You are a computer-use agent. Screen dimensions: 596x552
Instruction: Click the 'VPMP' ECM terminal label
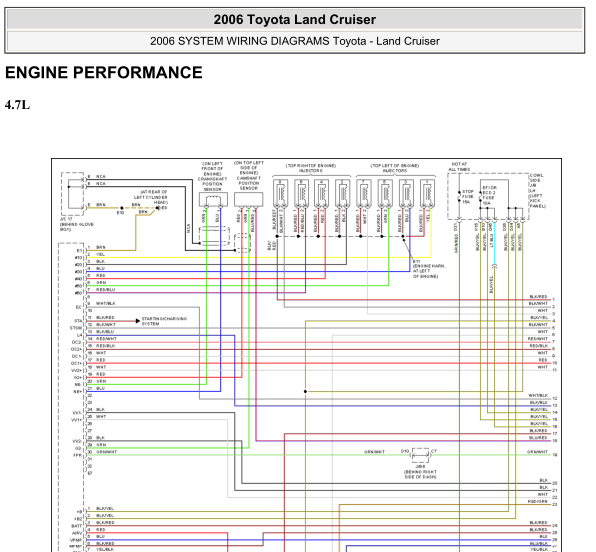(76, 540)
